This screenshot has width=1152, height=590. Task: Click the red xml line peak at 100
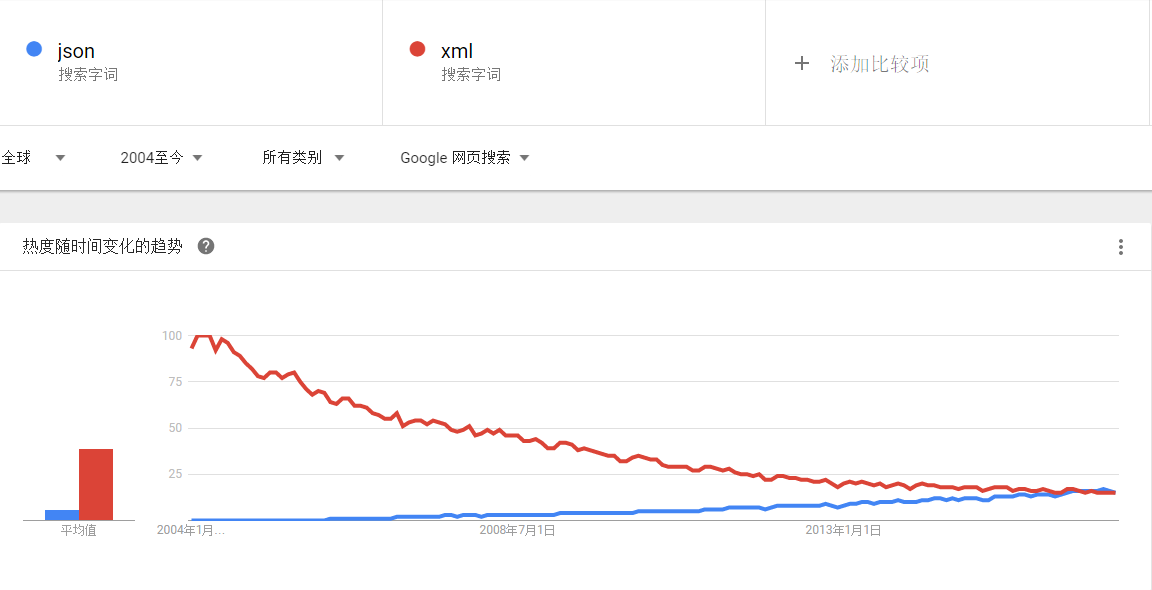tap(203, 336)
